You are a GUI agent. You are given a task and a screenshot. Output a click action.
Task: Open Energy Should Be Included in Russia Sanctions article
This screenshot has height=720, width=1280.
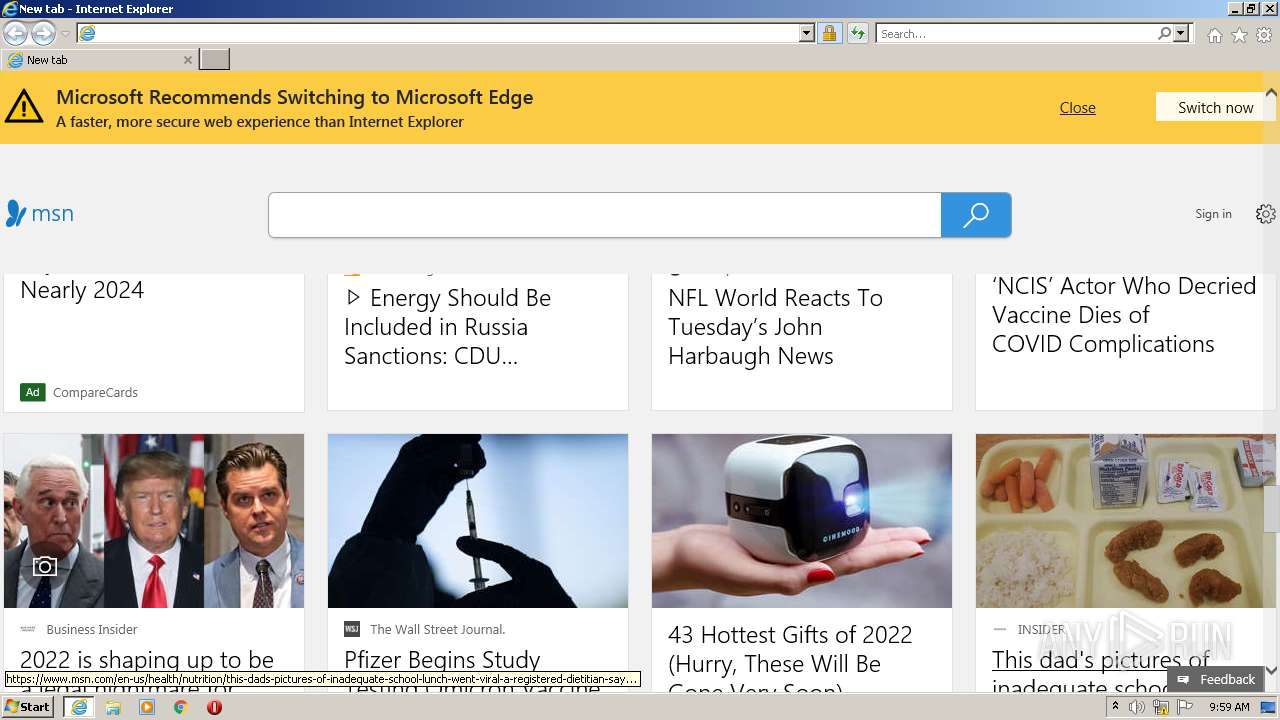click(x=447, y=327)
